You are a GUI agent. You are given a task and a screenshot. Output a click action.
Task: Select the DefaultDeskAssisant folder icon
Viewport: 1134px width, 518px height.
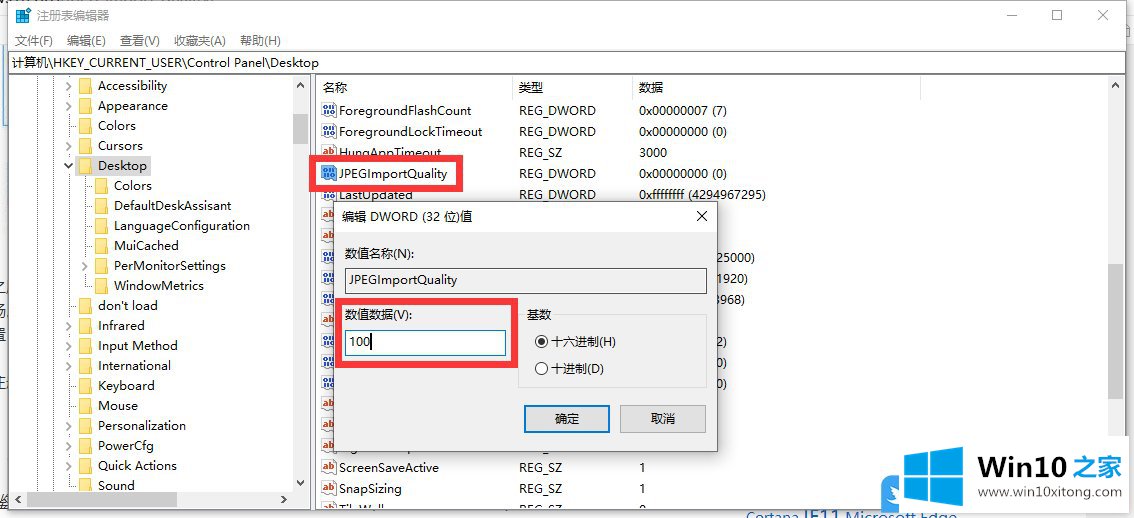(x=101, y=206)
